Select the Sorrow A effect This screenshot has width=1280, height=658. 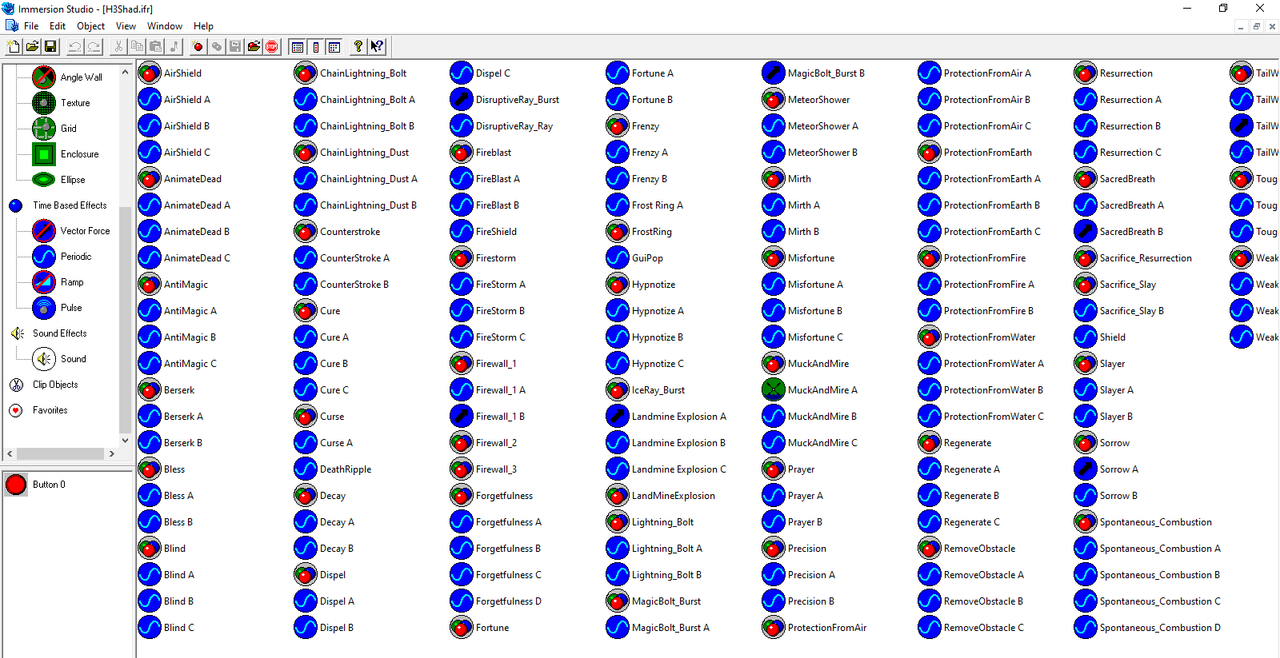coord(1107,469)
